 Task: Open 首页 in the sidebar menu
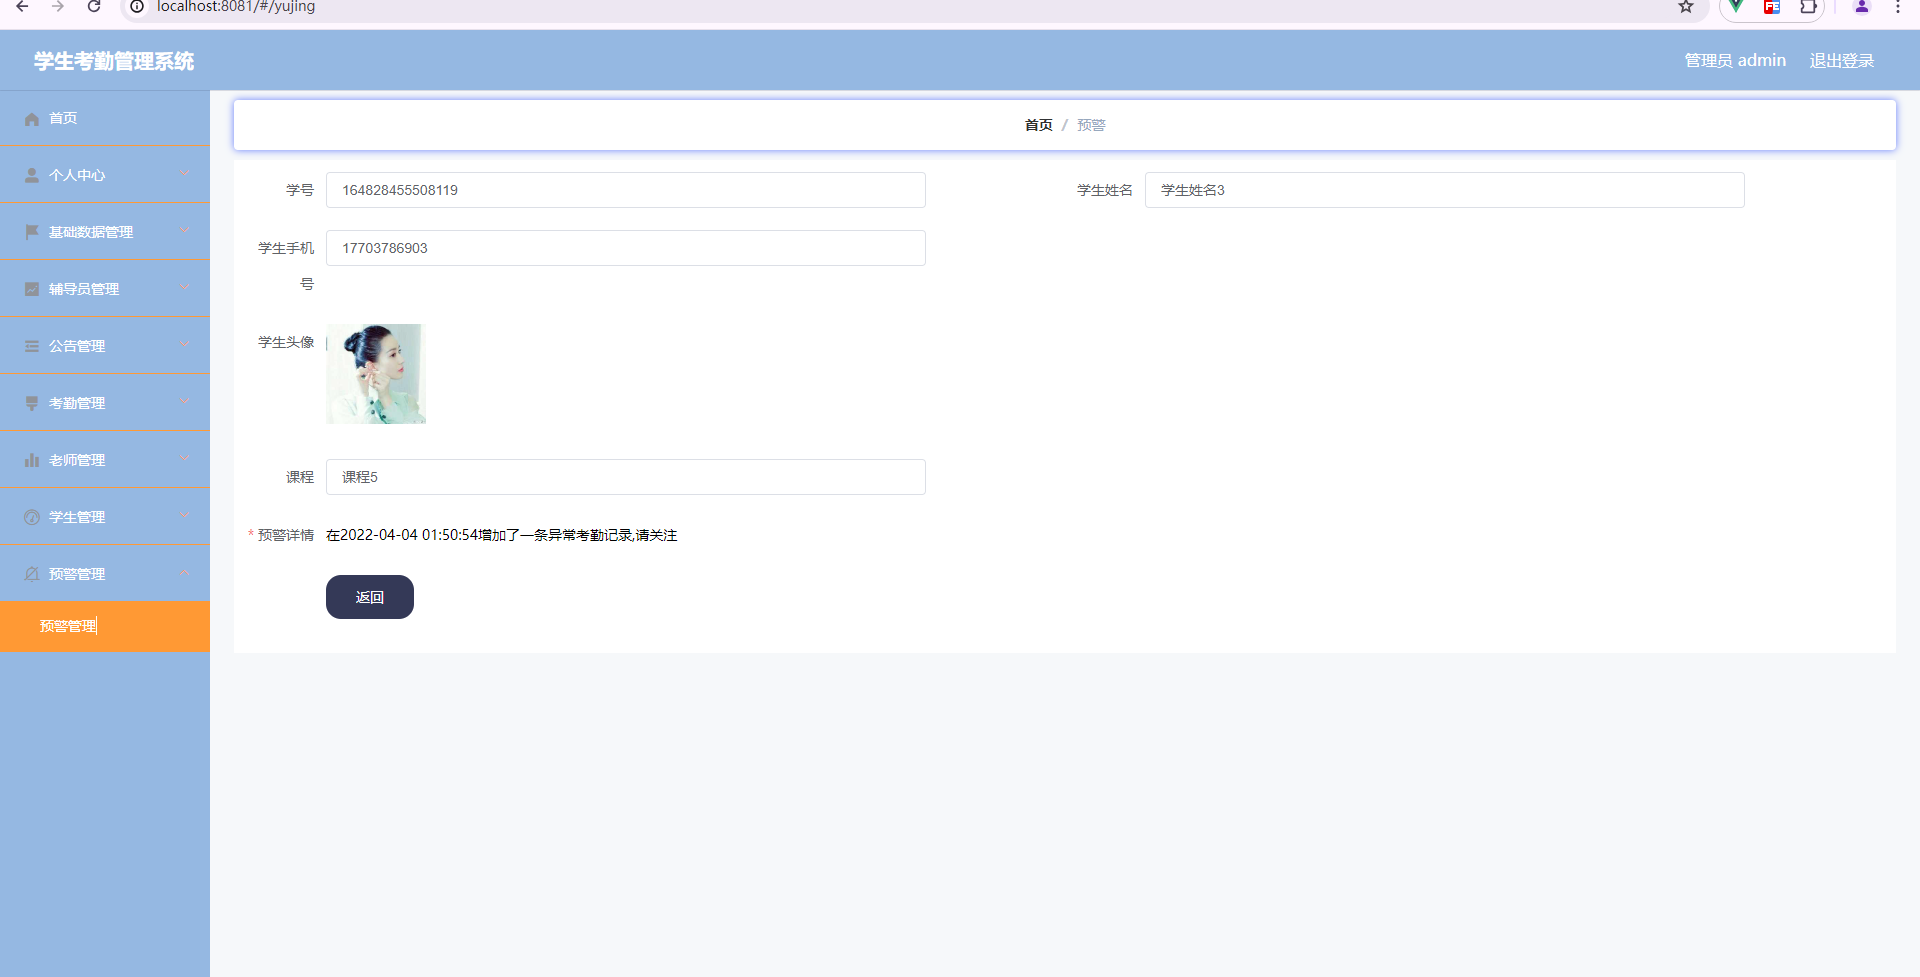coord(105,118)
